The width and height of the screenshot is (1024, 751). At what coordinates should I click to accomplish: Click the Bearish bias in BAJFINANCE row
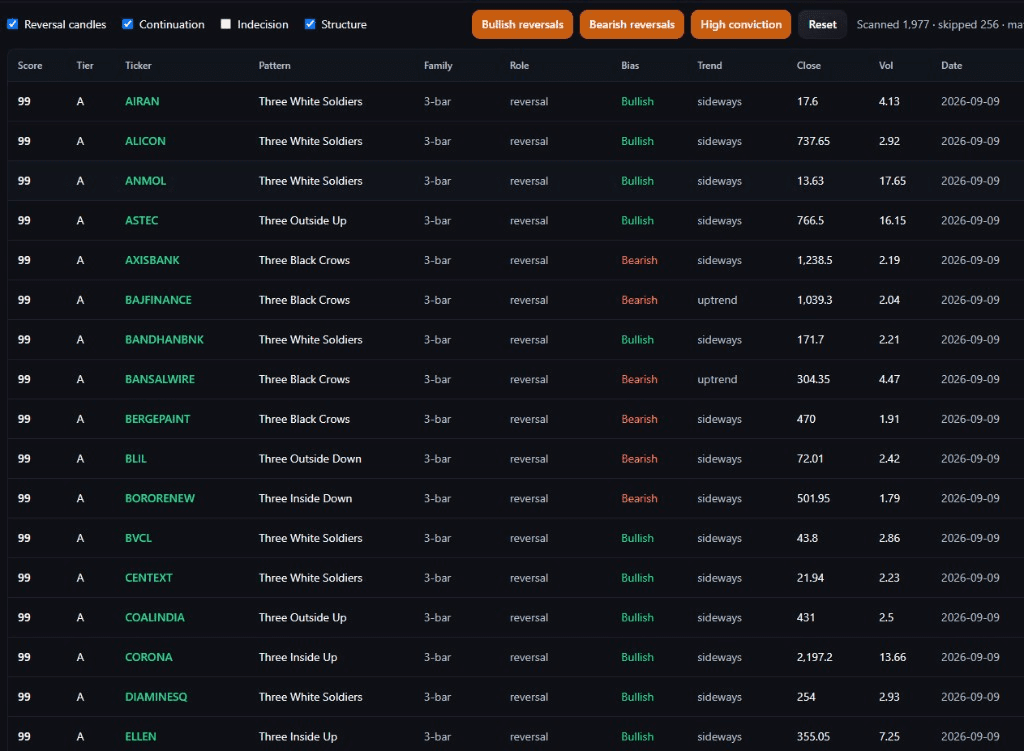(x=639, y=300)
